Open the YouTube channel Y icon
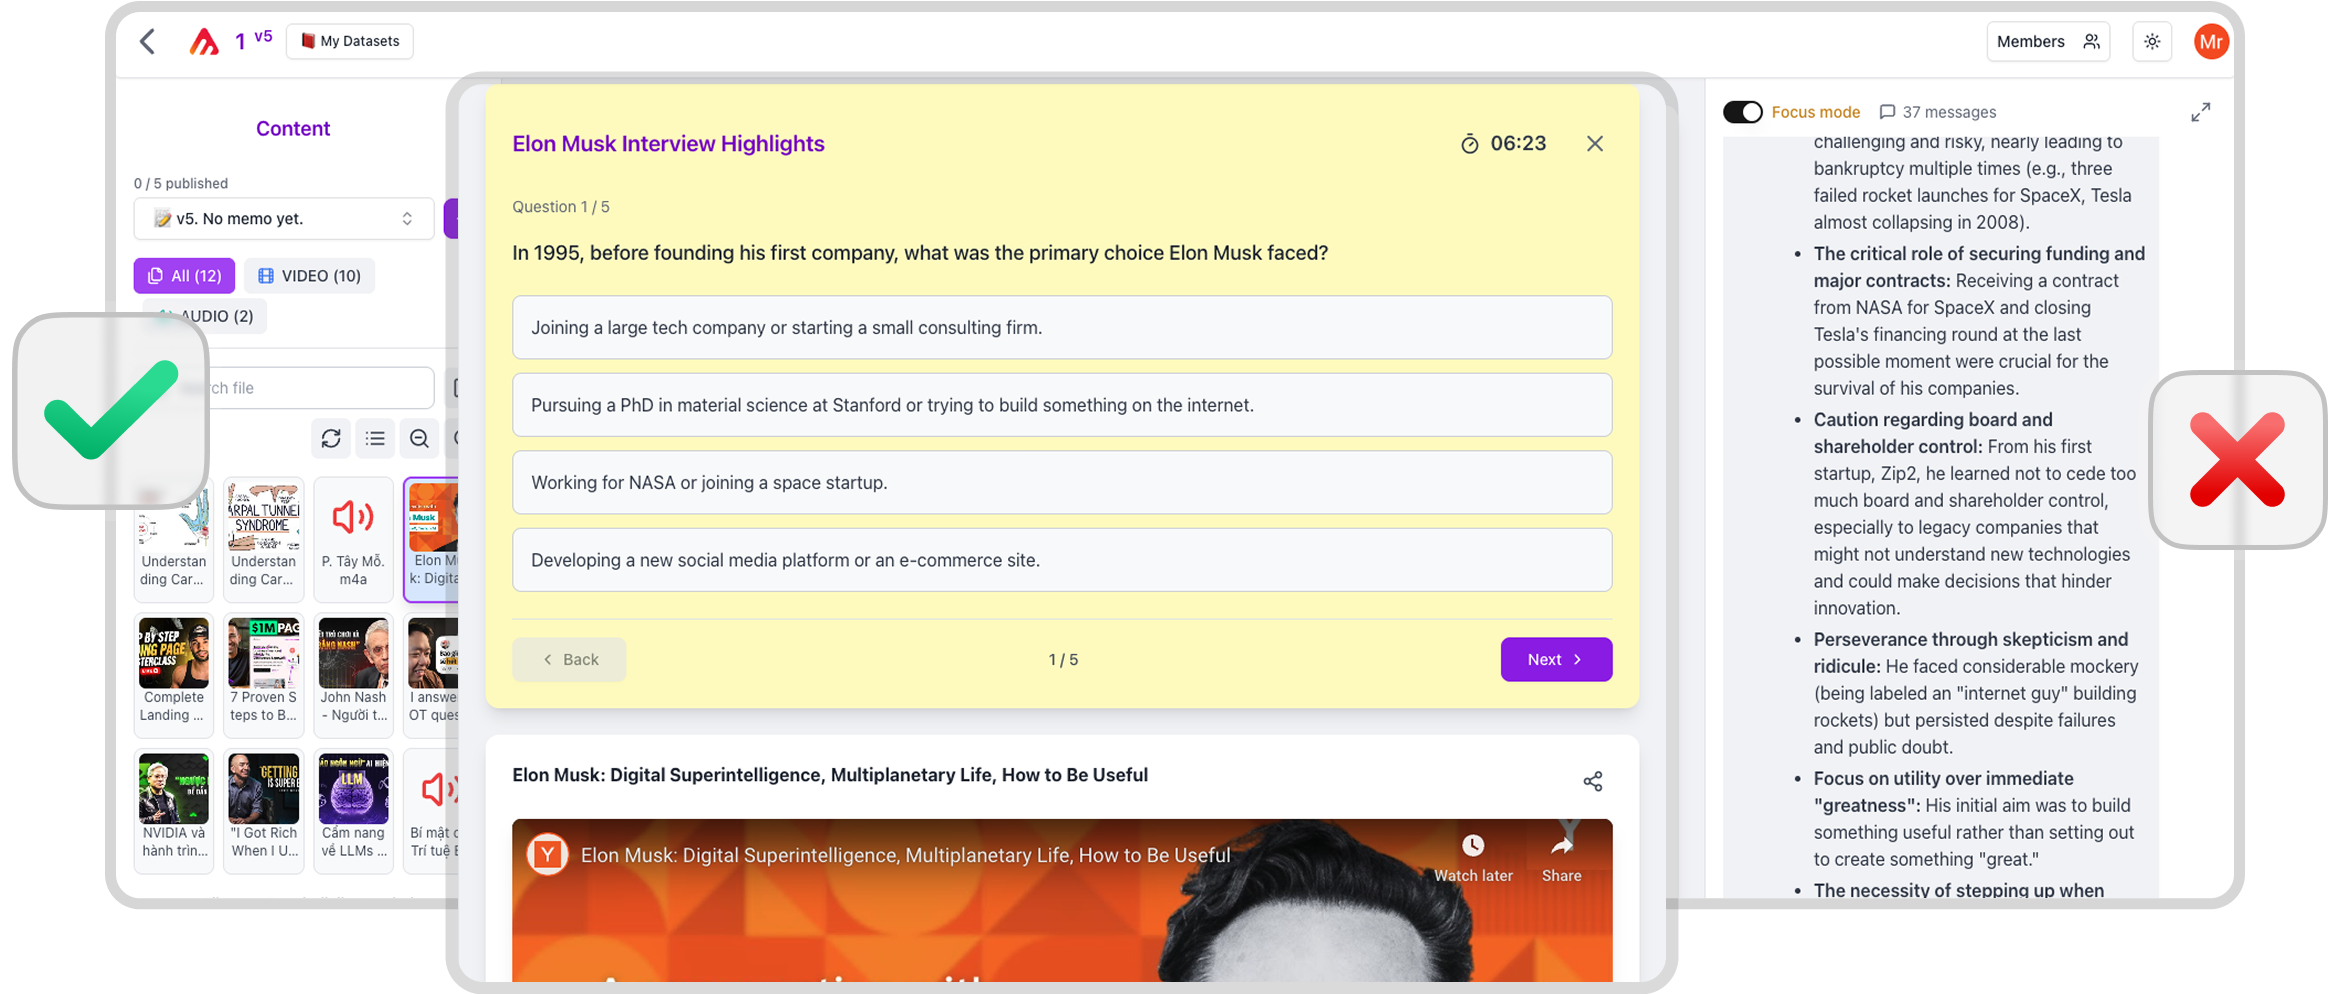 click(548, 855)
